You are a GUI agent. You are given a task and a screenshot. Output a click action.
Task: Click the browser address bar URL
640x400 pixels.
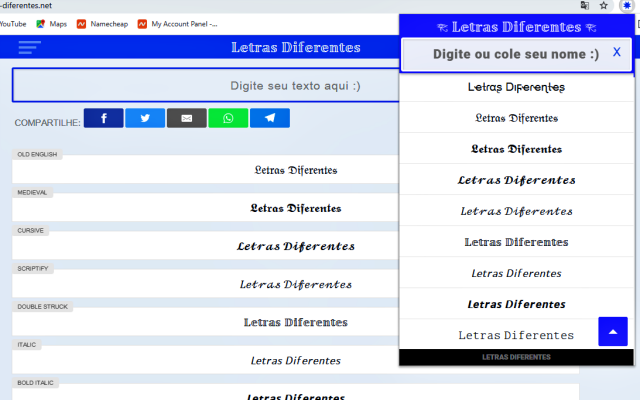[26, 5]
